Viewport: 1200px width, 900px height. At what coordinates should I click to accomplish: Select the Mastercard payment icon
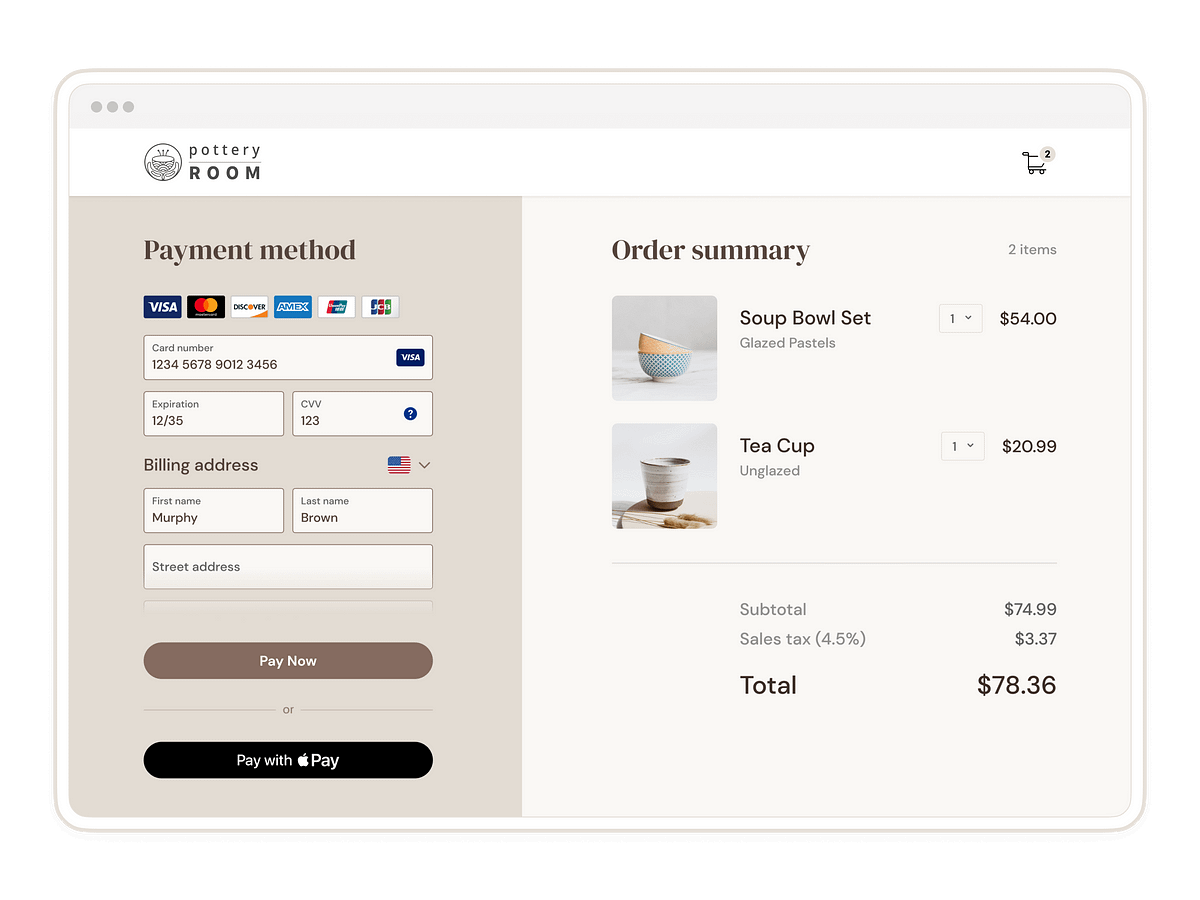coord(205,306)
